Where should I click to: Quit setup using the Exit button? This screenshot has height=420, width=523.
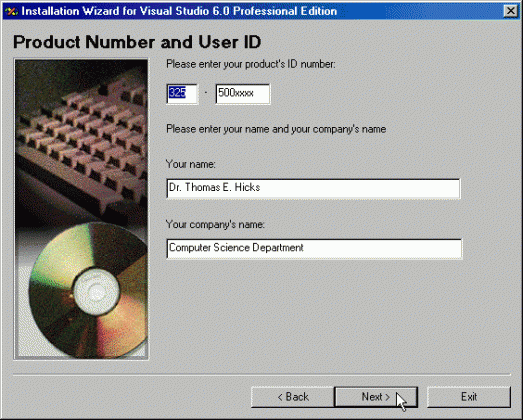click(469, 397)
